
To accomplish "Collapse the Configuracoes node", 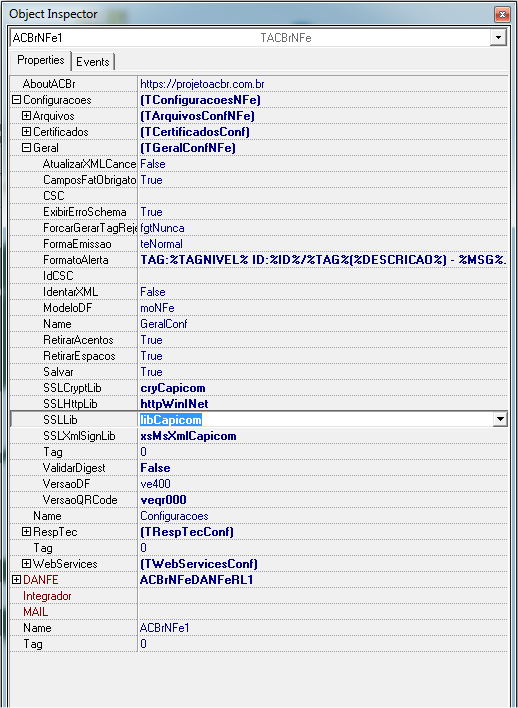I will [x=16, y=100].
